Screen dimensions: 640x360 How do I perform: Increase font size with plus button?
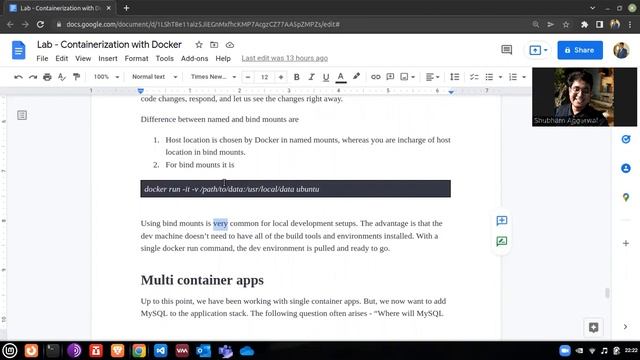(280, 77)
